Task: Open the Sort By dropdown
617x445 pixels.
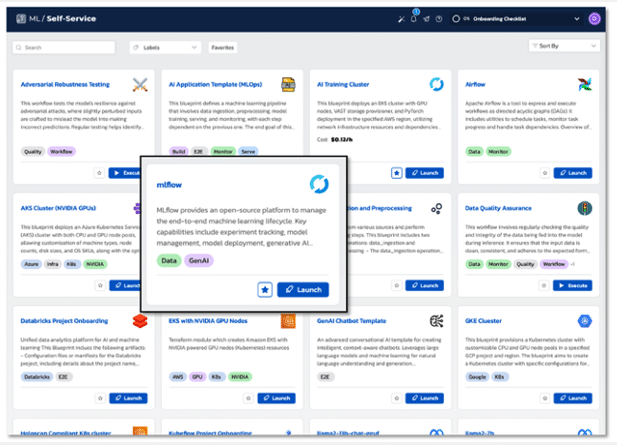Action: [x=564, y=46]
